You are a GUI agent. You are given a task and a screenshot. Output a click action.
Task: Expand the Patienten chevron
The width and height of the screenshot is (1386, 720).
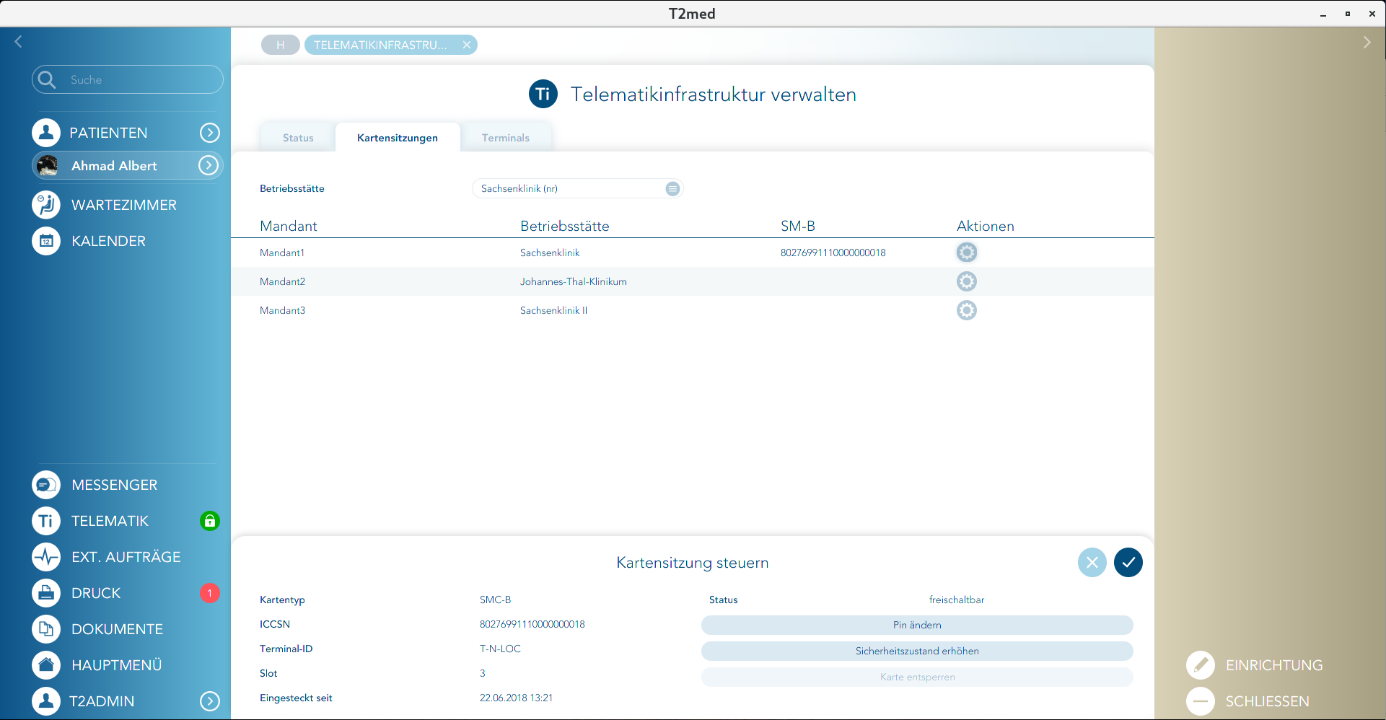tap(209, 133)
